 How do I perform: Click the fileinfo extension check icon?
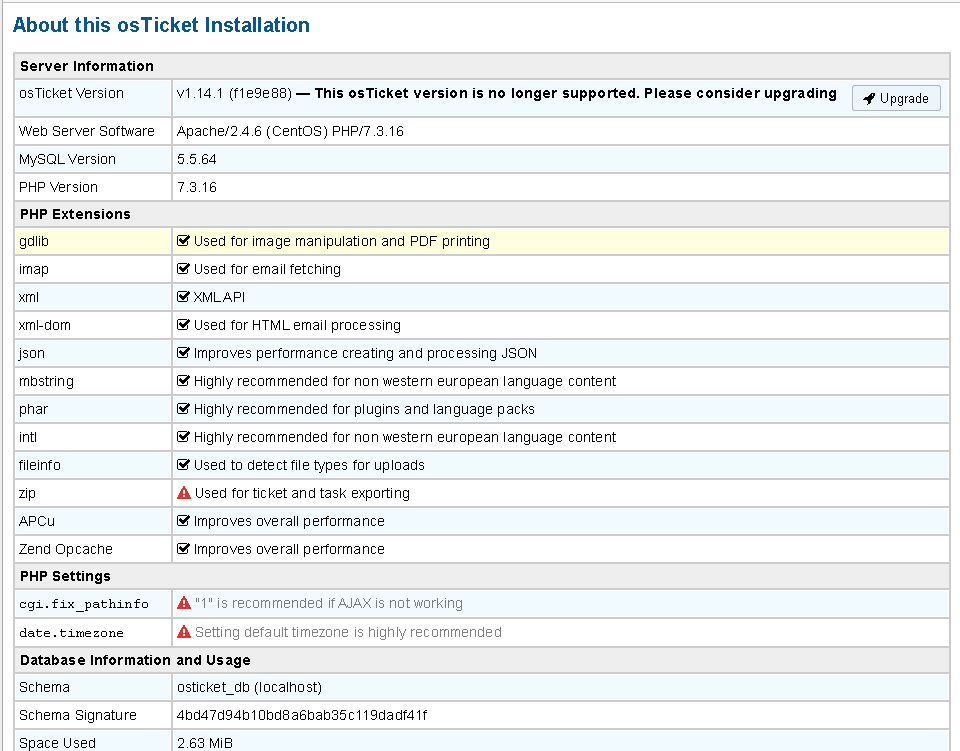point(184,465)
